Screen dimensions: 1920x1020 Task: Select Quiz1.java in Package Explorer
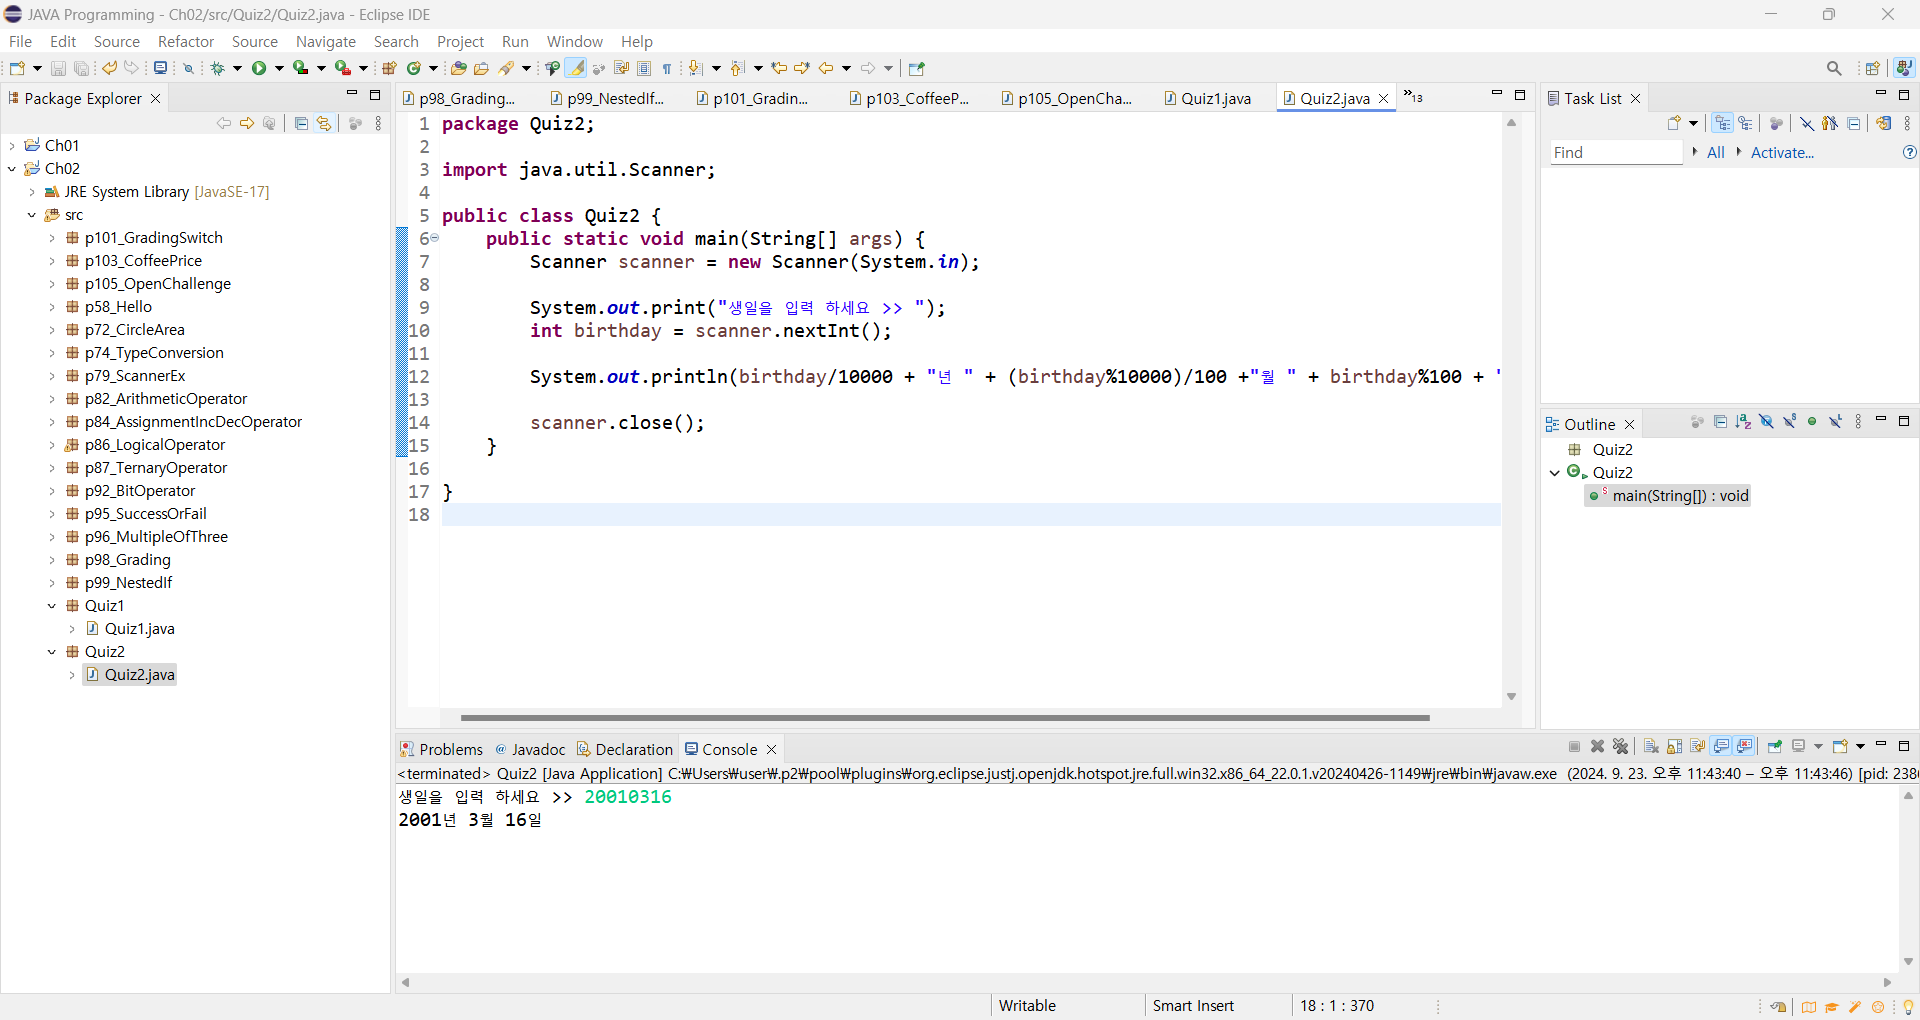coord(140,629)
